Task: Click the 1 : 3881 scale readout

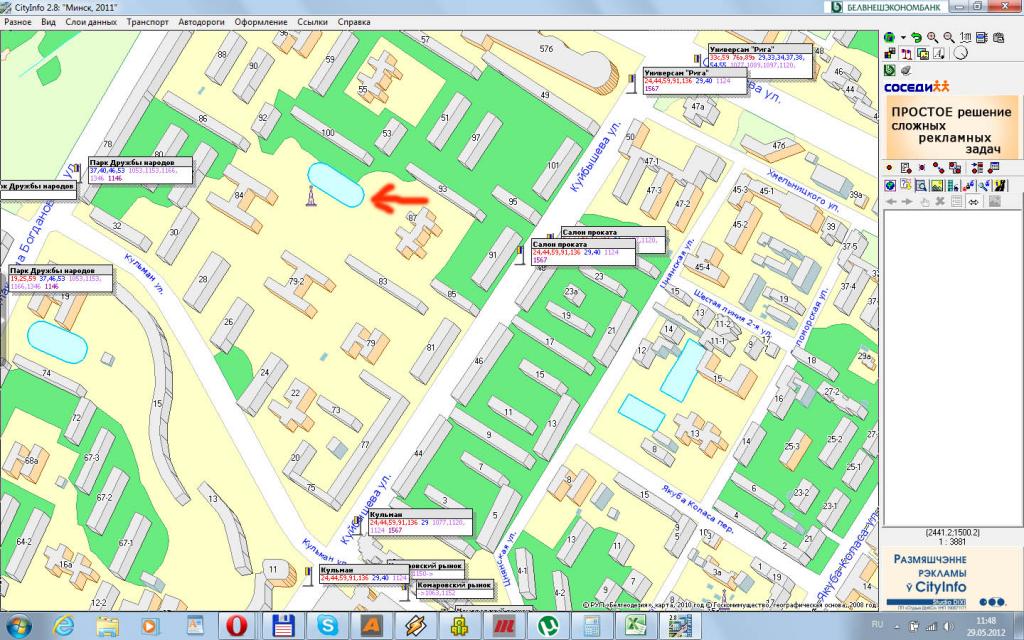Action: pyautogui.click(x=953, y=541)
